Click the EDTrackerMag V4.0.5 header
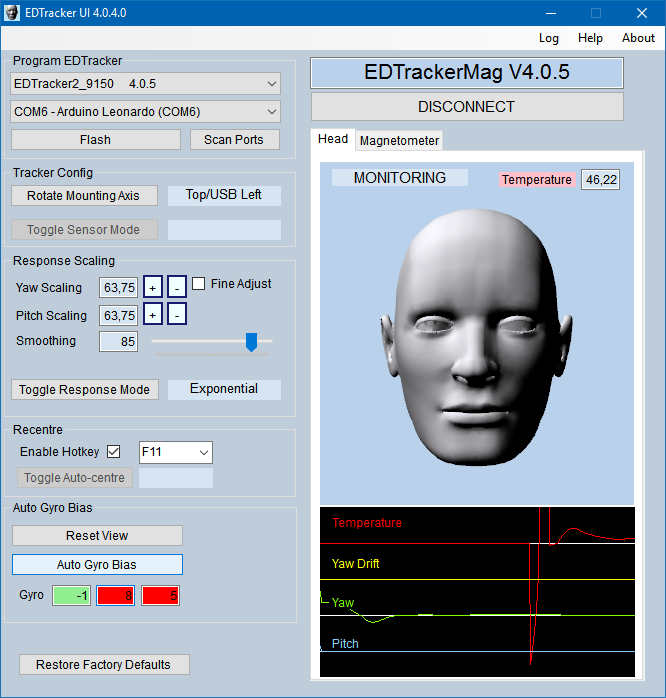Image resolution: width=666 pixels, height=698 pixels. pyautogui.click(x=467, y=73)
